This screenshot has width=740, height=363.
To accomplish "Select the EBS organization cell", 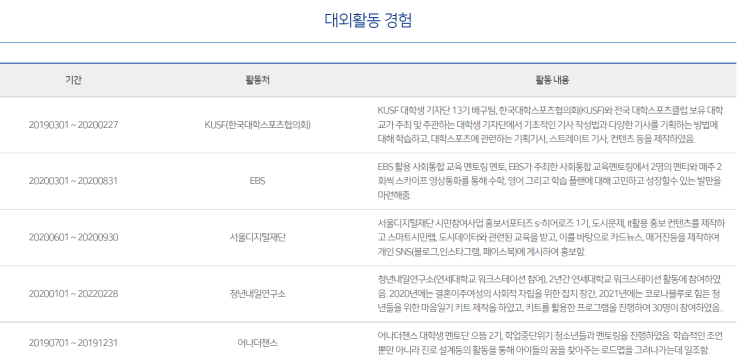I will [257, 181].
